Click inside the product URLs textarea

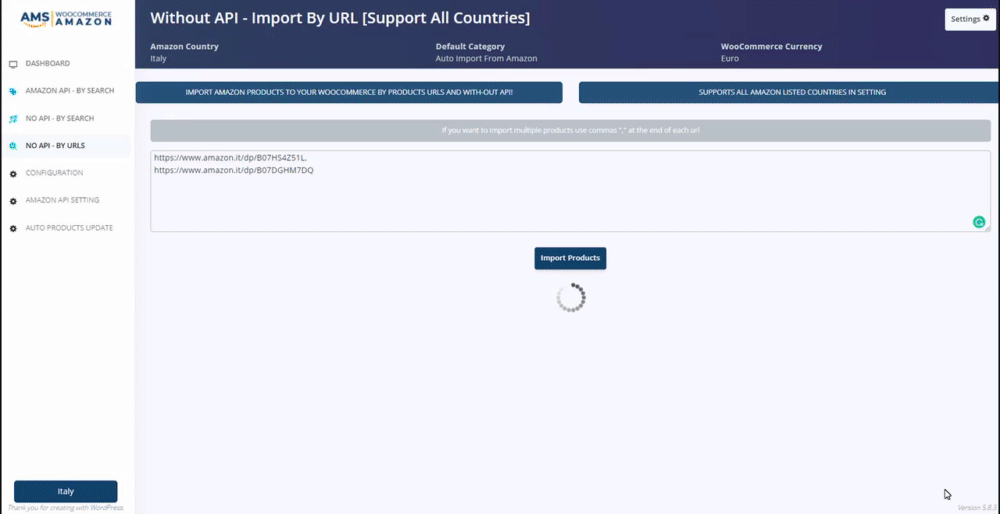point(570,191)
